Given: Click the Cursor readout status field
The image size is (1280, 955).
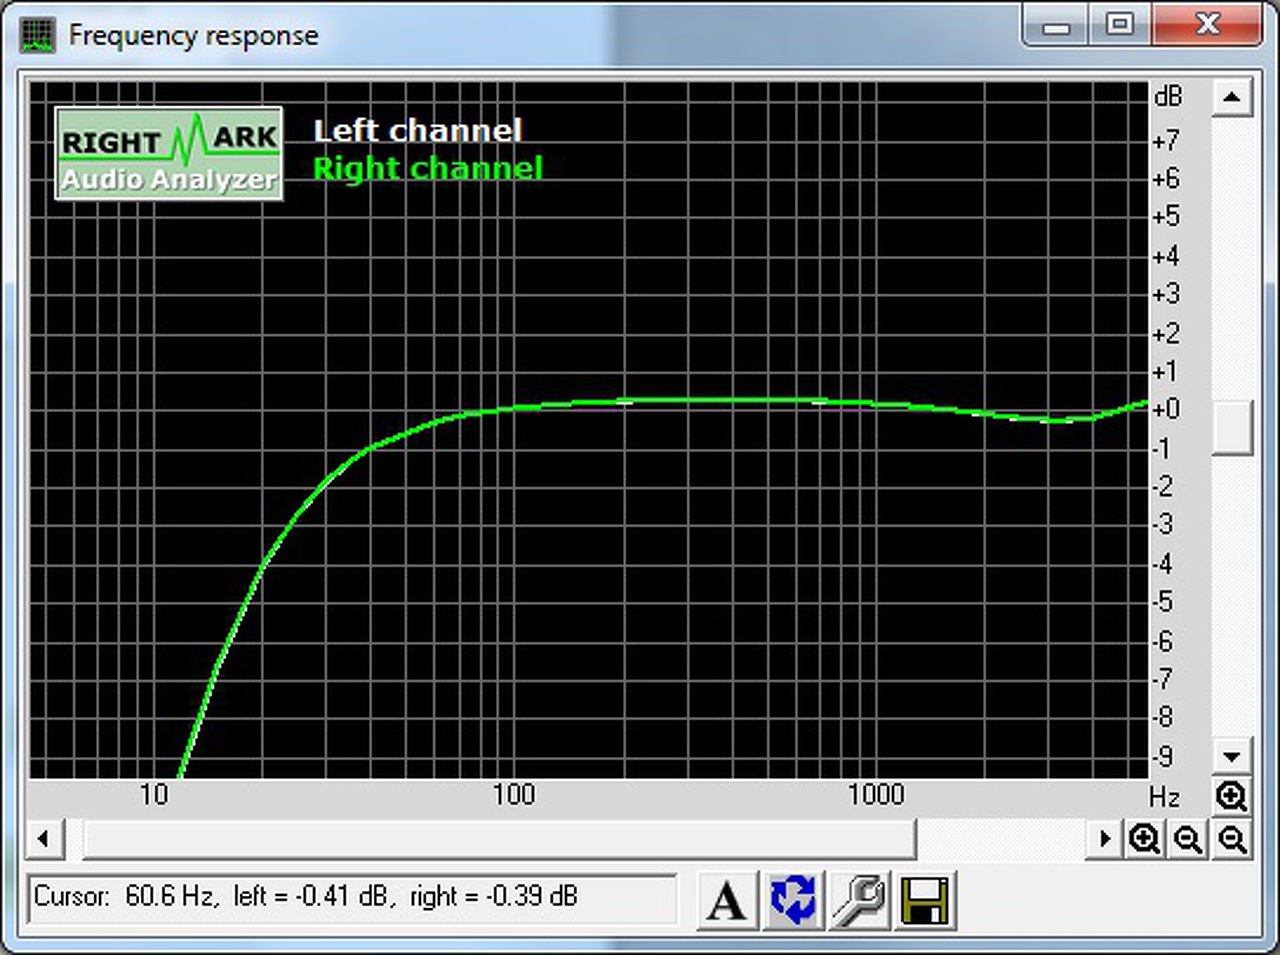Looking at the screenshot, I should [353, 897].
